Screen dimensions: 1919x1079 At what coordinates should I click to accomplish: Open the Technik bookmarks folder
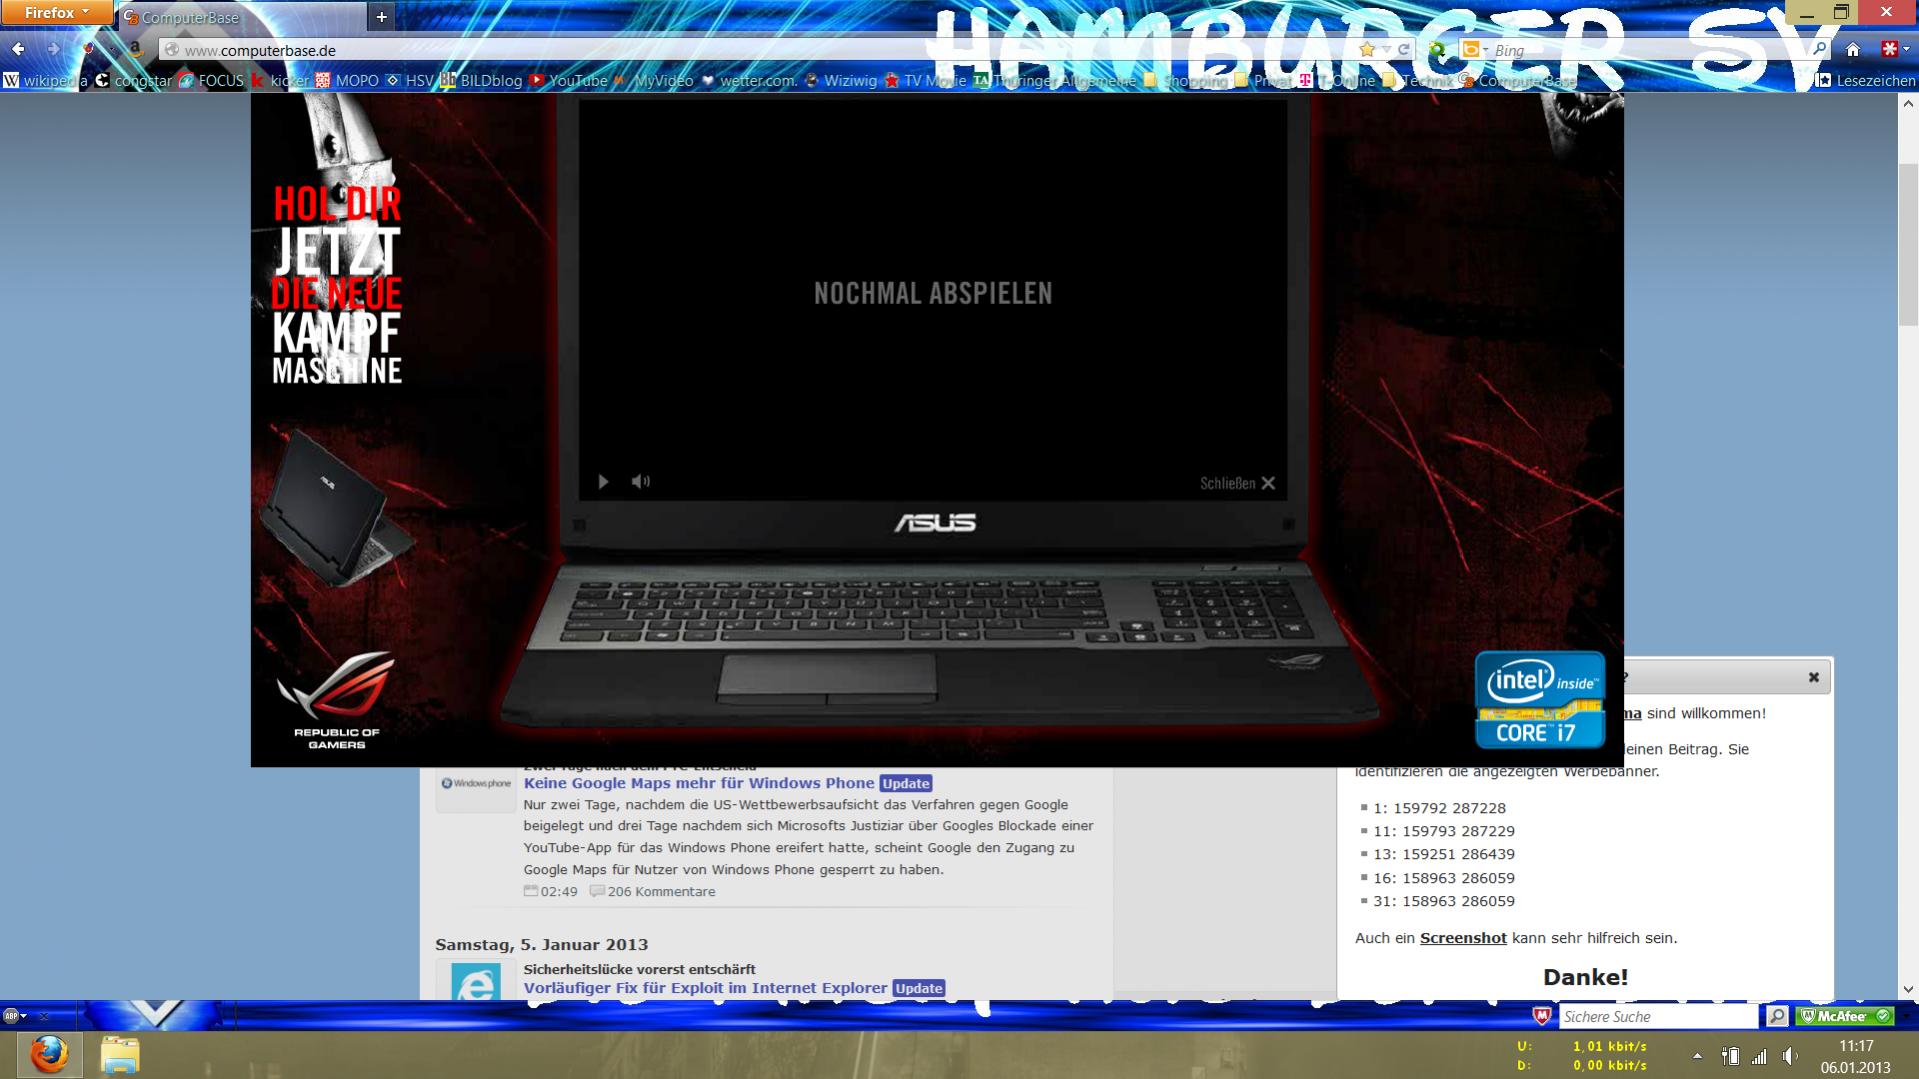tap(1417, 81)
